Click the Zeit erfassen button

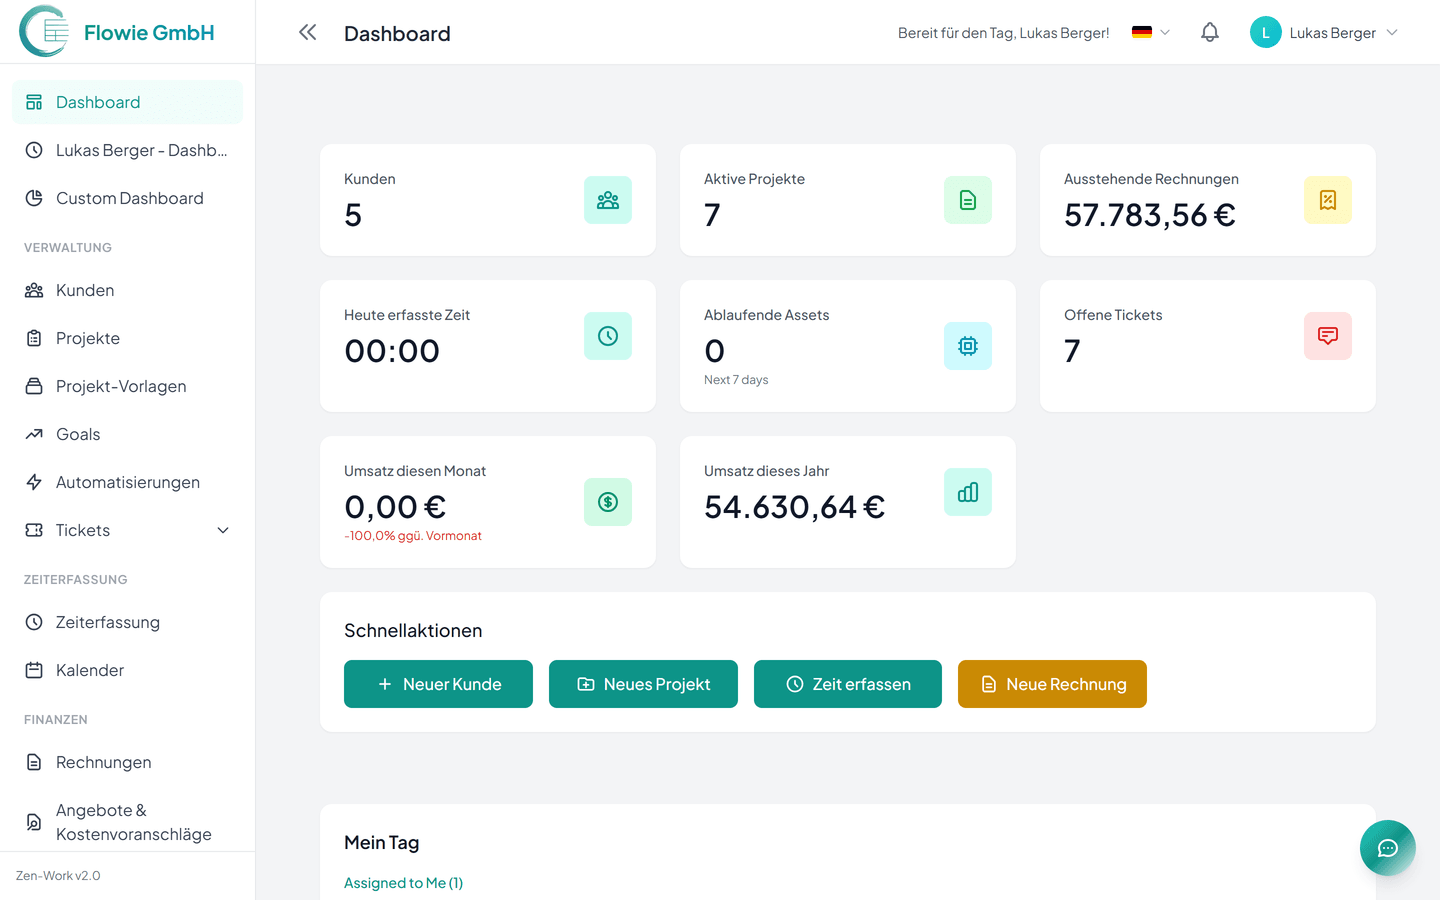(x=847, y=684)
